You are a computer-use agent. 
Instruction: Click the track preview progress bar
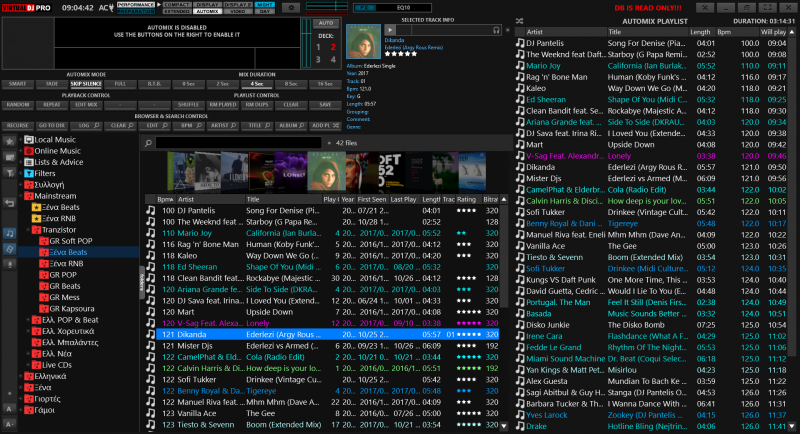443,30
